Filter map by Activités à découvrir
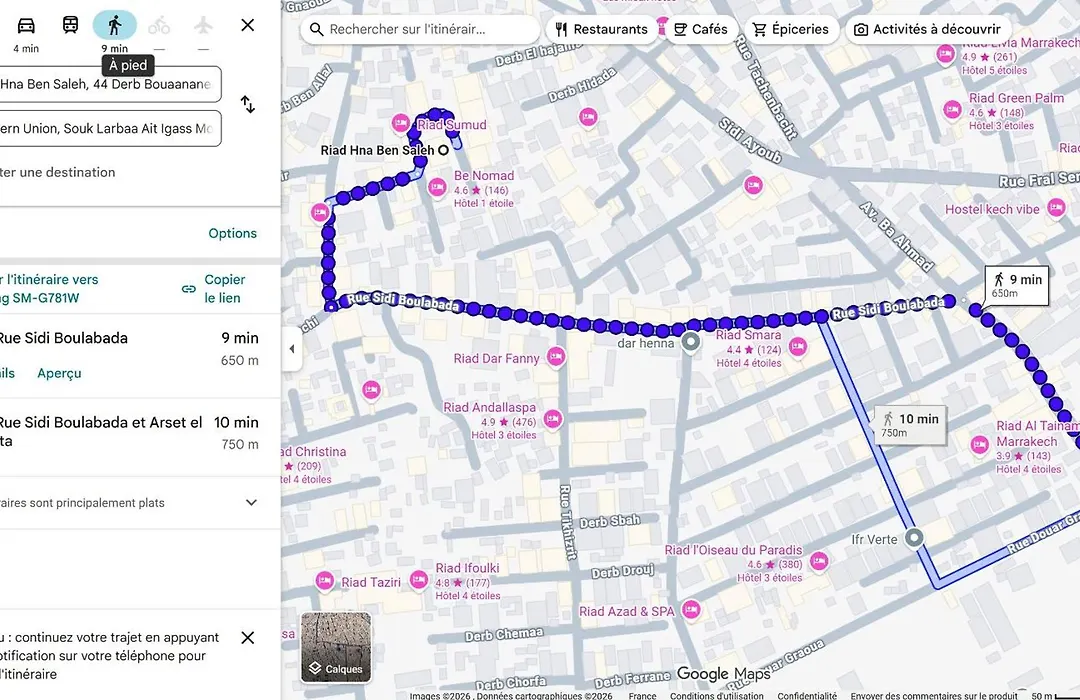 [x=927, y=30]
